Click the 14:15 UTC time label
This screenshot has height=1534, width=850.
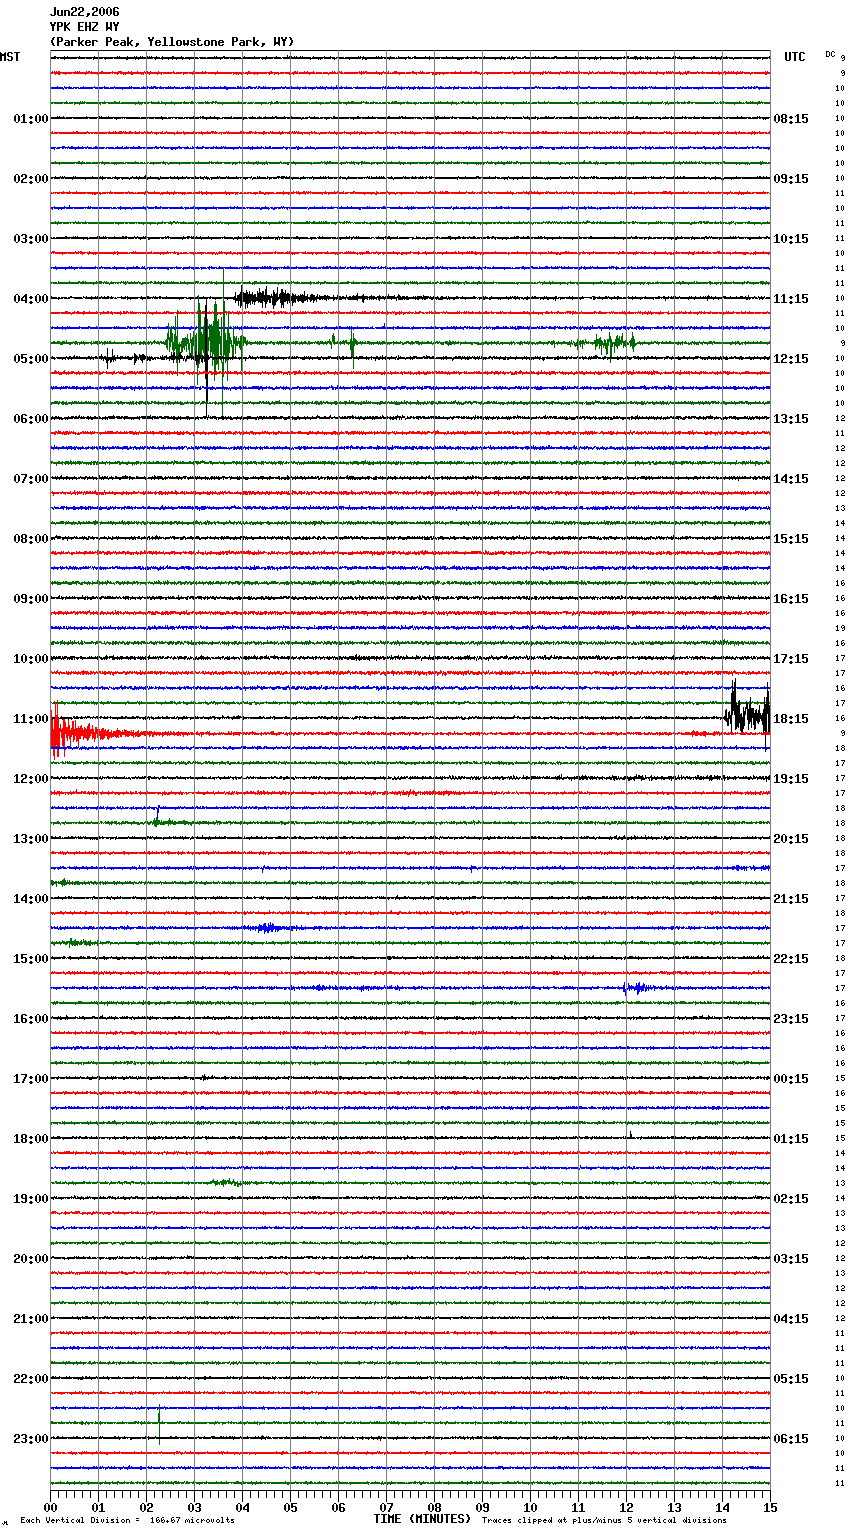pos(791,479)
